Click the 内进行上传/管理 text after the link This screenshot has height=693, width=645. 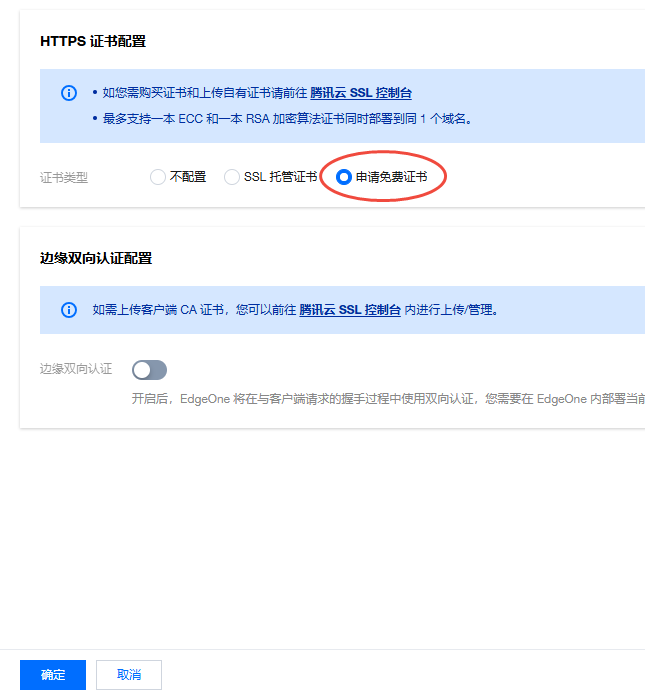[451, 310]
